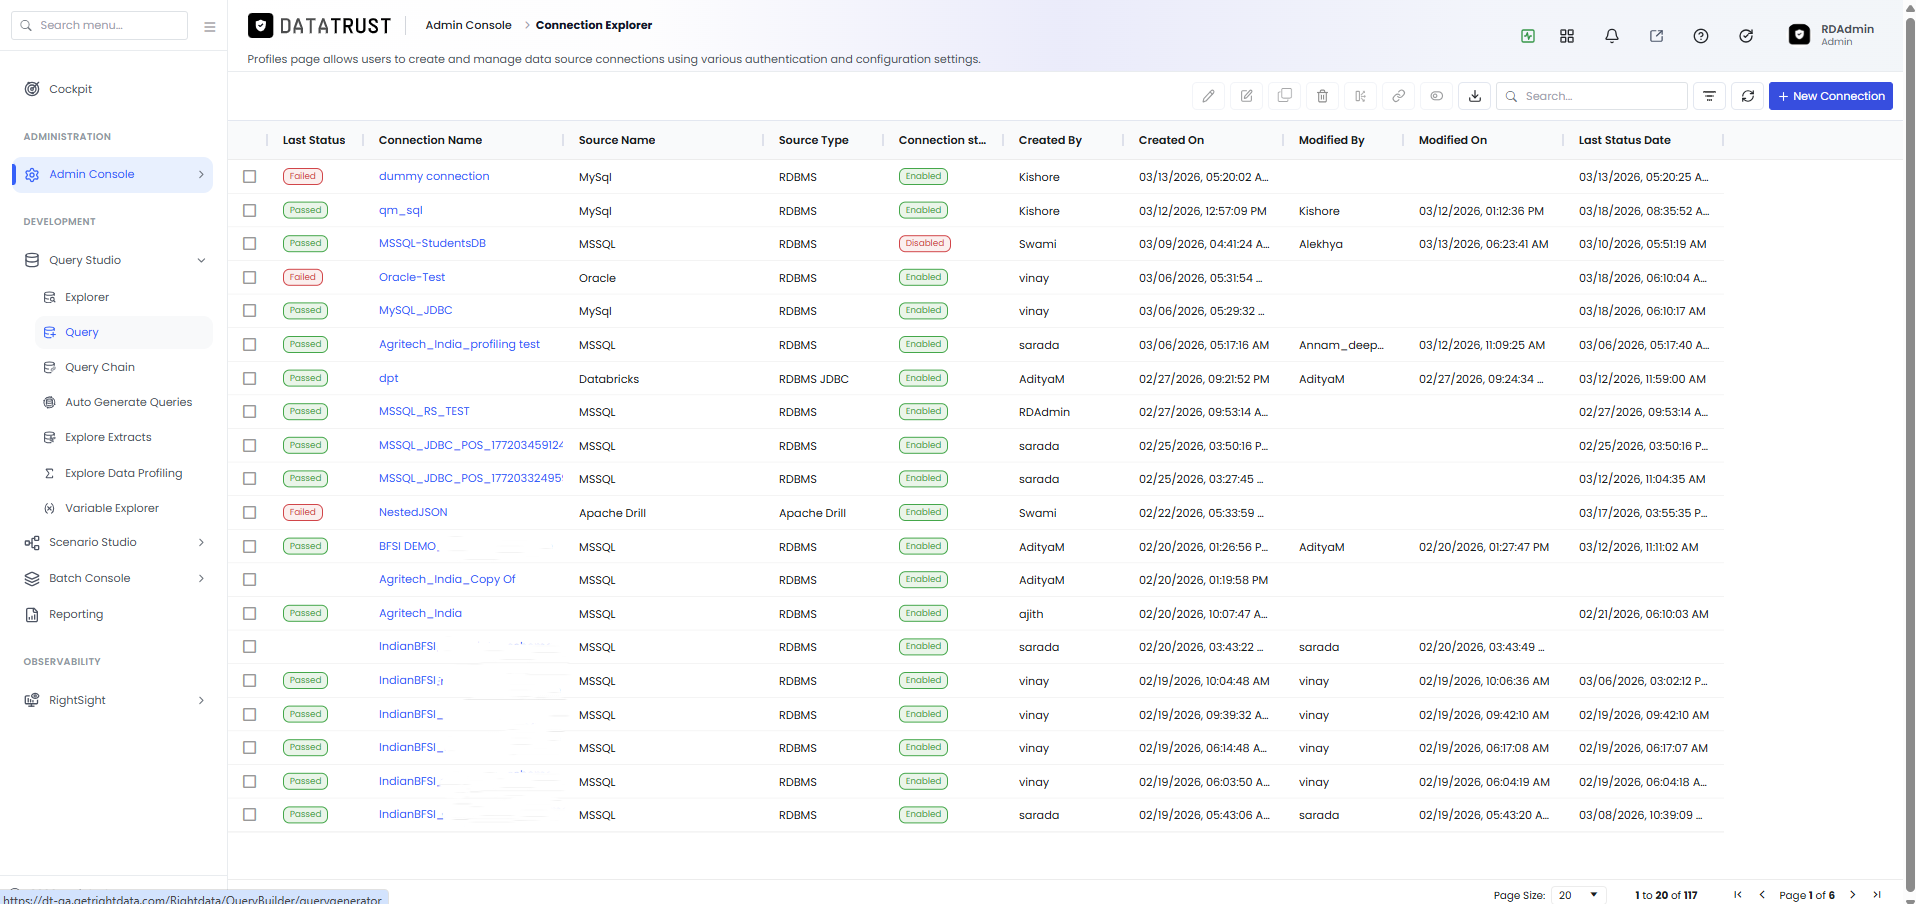This screenshot has height=904, width=1916.
Task: Open the Page Size dropdown
Action: point(1579,895)
